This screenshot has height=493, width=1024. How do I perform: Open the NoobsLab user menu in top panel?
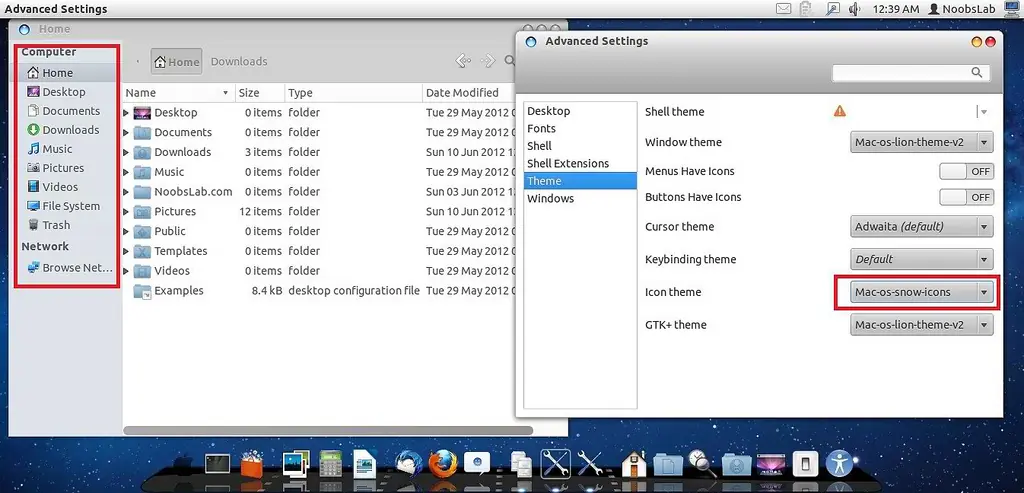click(962, 8)
